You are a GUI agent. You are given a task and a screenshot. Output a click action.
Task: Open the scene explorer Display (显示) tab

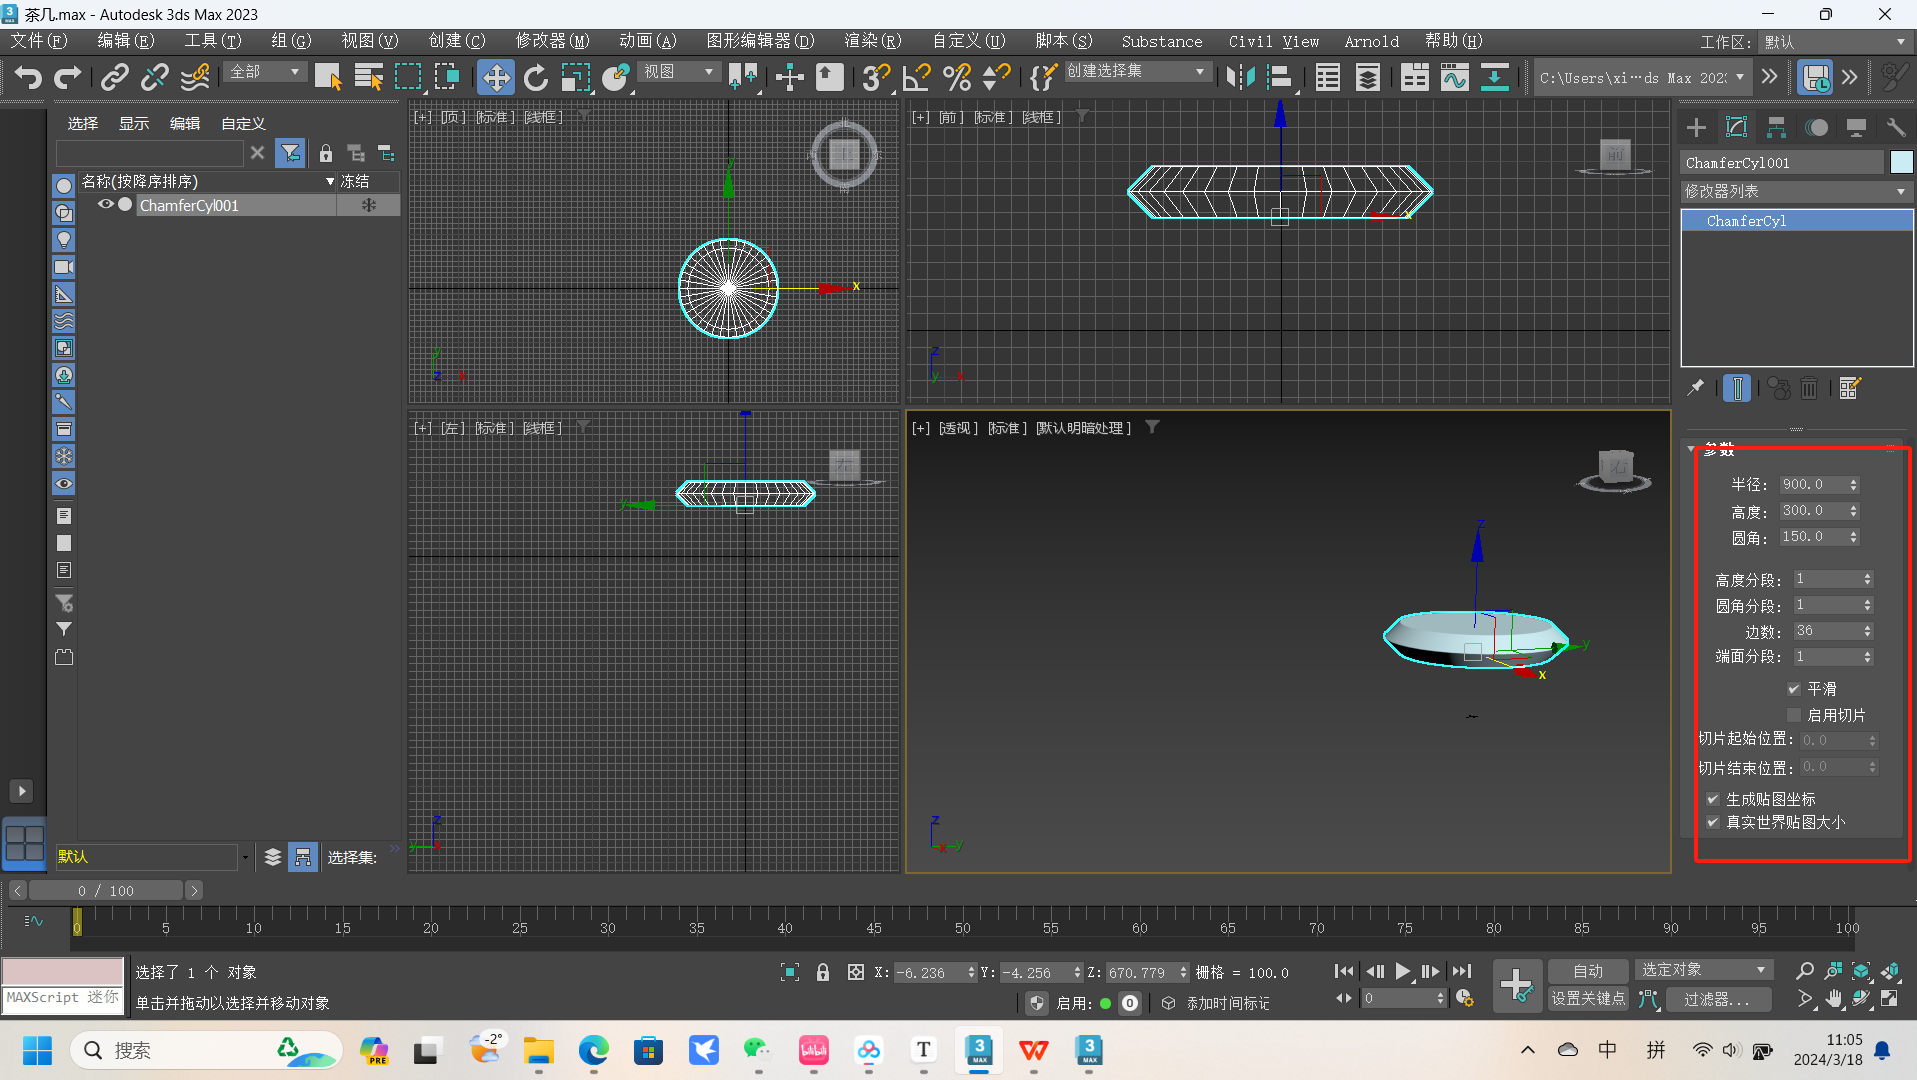[134, 124]
